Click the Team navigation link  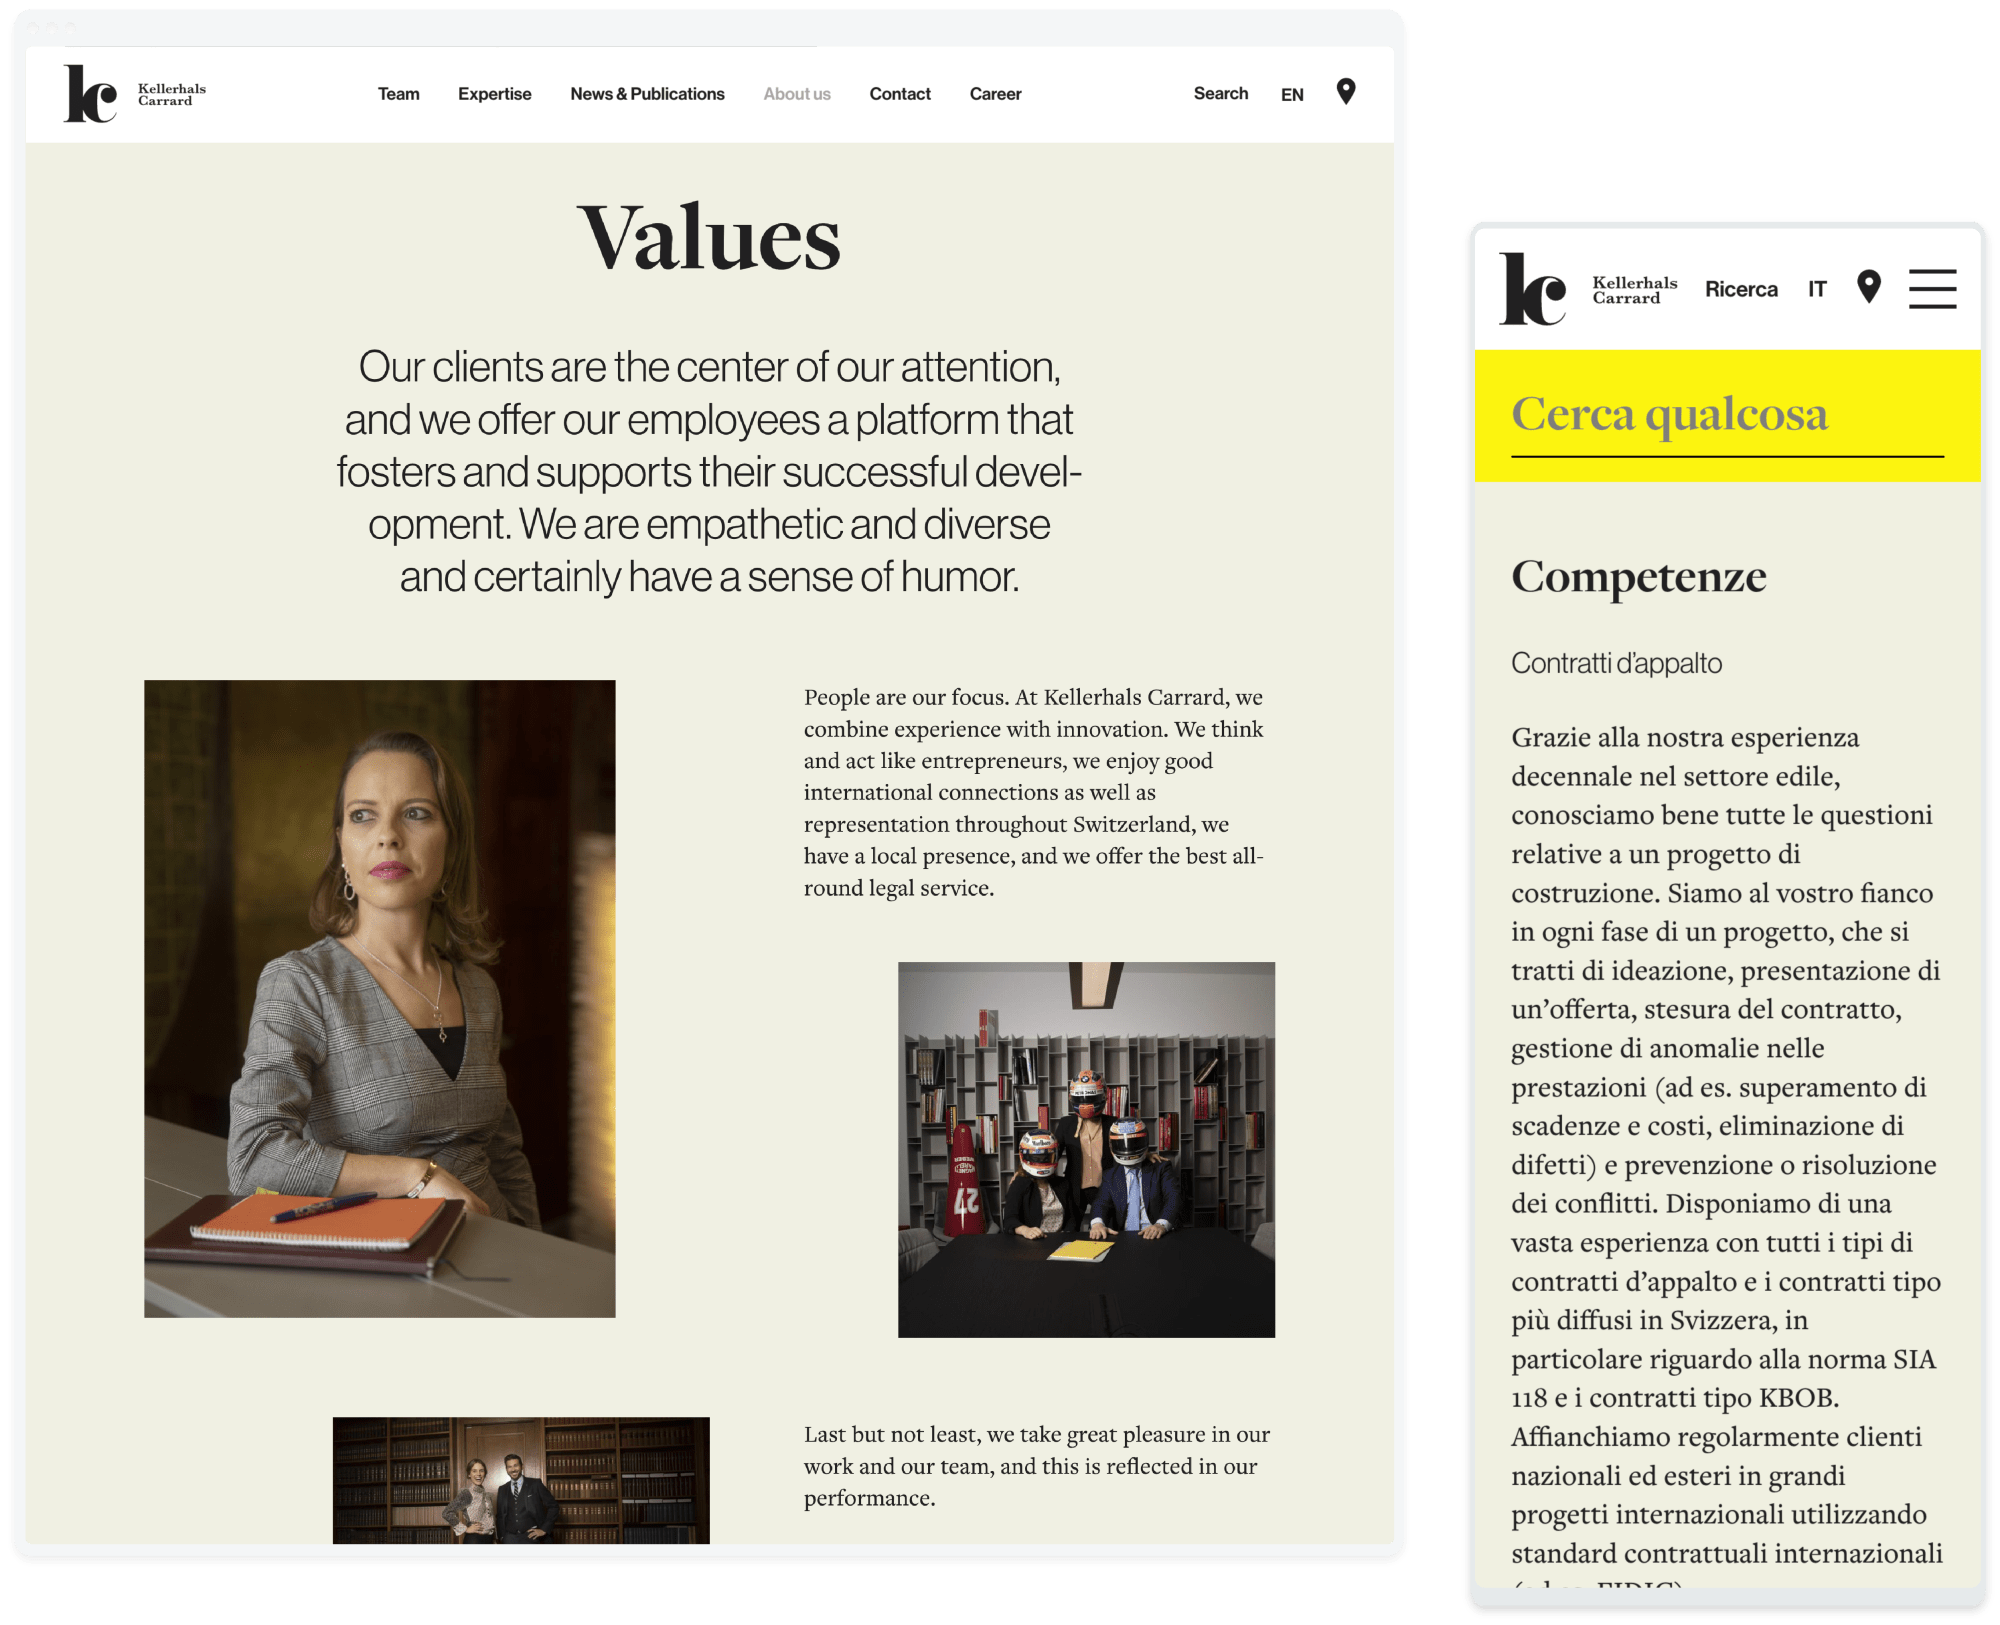tap(396, 95)
